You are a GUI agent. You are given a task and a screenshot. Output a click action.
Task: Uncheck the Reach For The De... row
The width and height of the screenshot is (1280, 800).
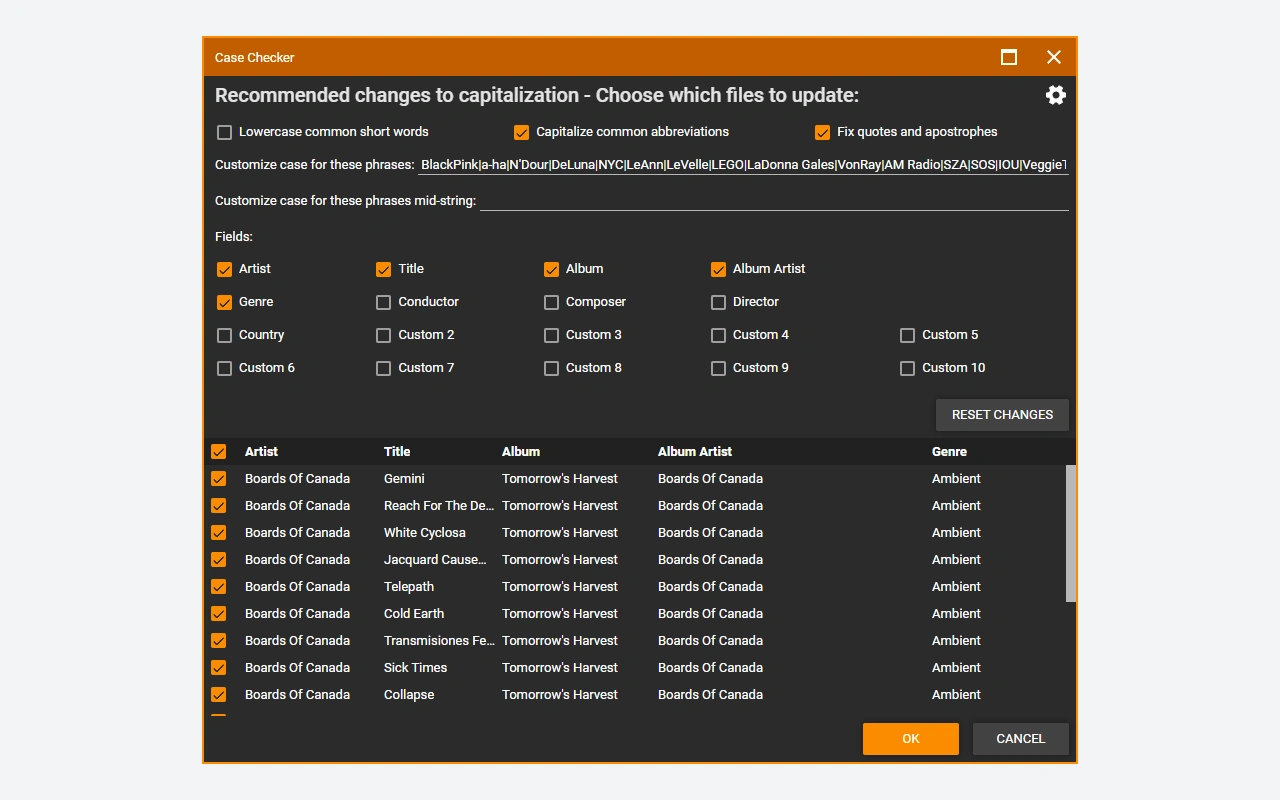click(x=218, y=506)
